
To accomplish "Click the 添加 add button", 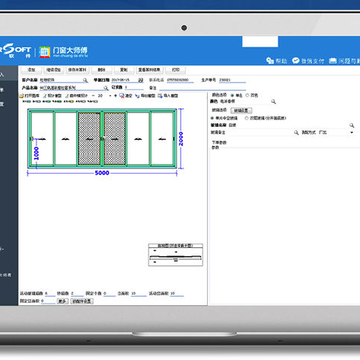I will (x=31, y=70).
